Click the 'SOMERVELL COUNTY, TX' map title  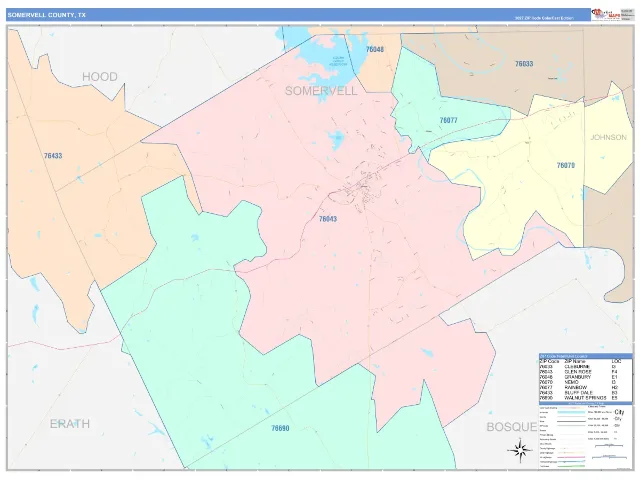pos(47,15)
